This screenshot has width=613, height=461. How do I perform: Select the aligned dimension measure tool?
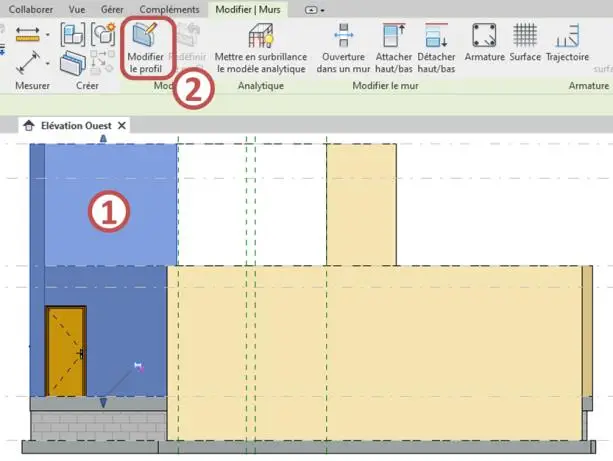27,34
